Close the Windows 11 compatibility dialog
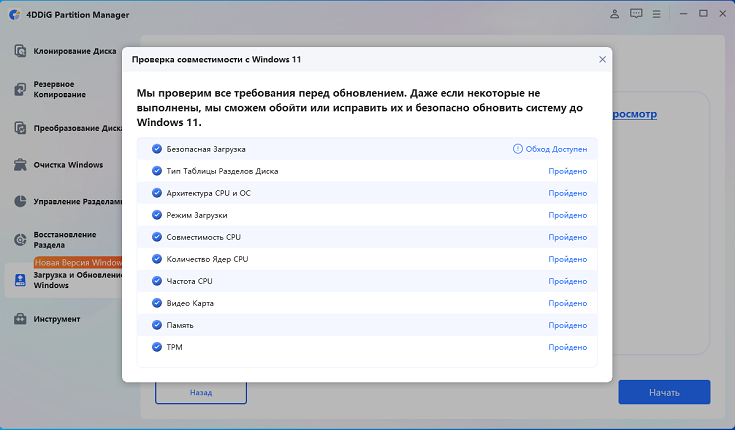735x430 pixels. point(602,60)
